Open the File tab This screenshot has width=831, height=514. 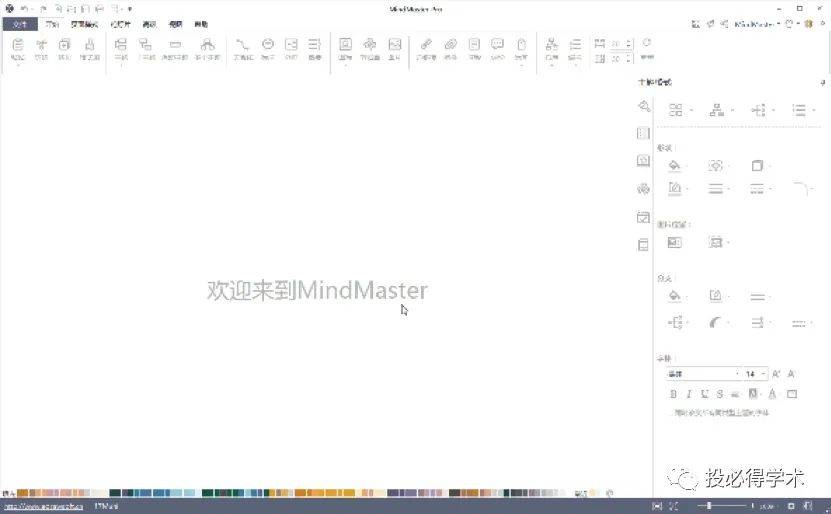pos(20,24)
